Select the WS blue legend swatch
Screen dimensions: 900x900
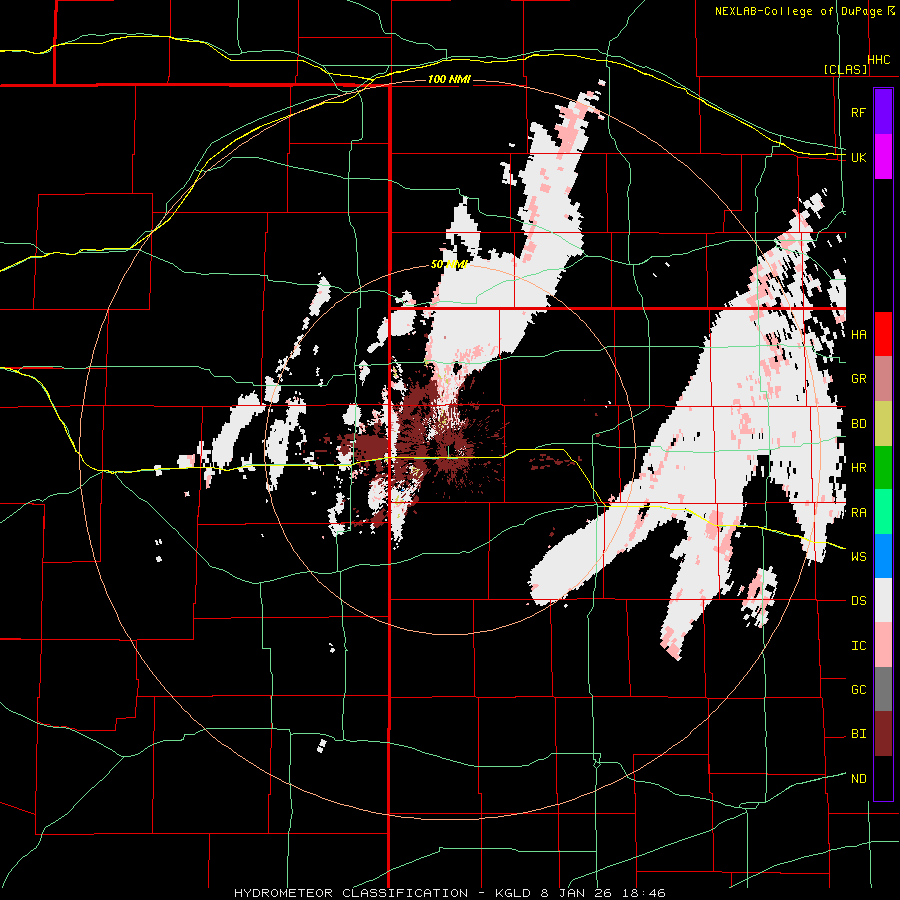click(883, 556)
